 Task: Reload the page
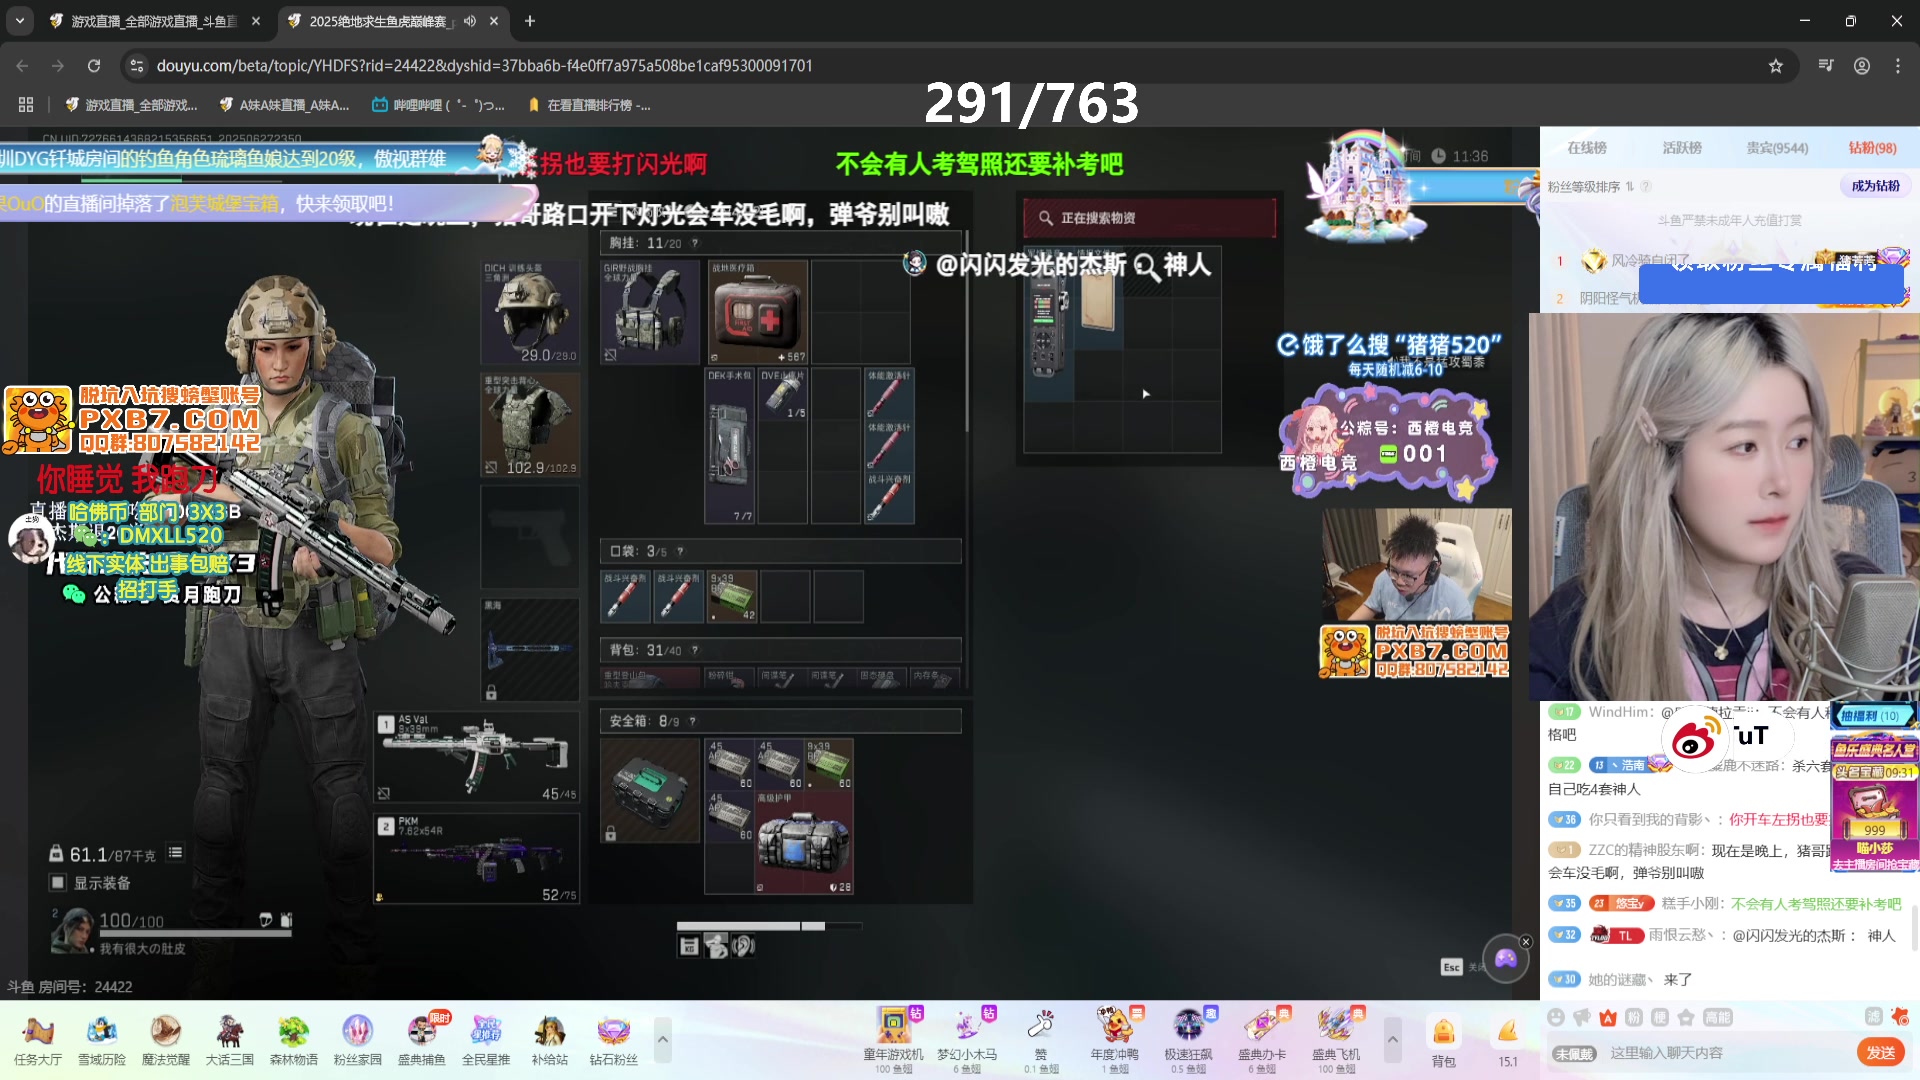(x=94, y=66)
